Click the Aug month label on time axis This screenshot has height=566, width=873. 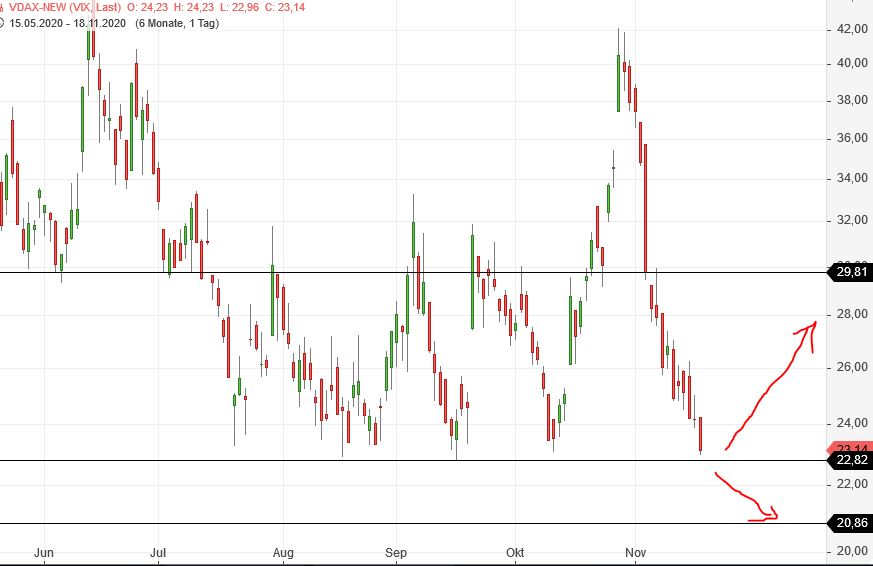[x=283, y=553]
